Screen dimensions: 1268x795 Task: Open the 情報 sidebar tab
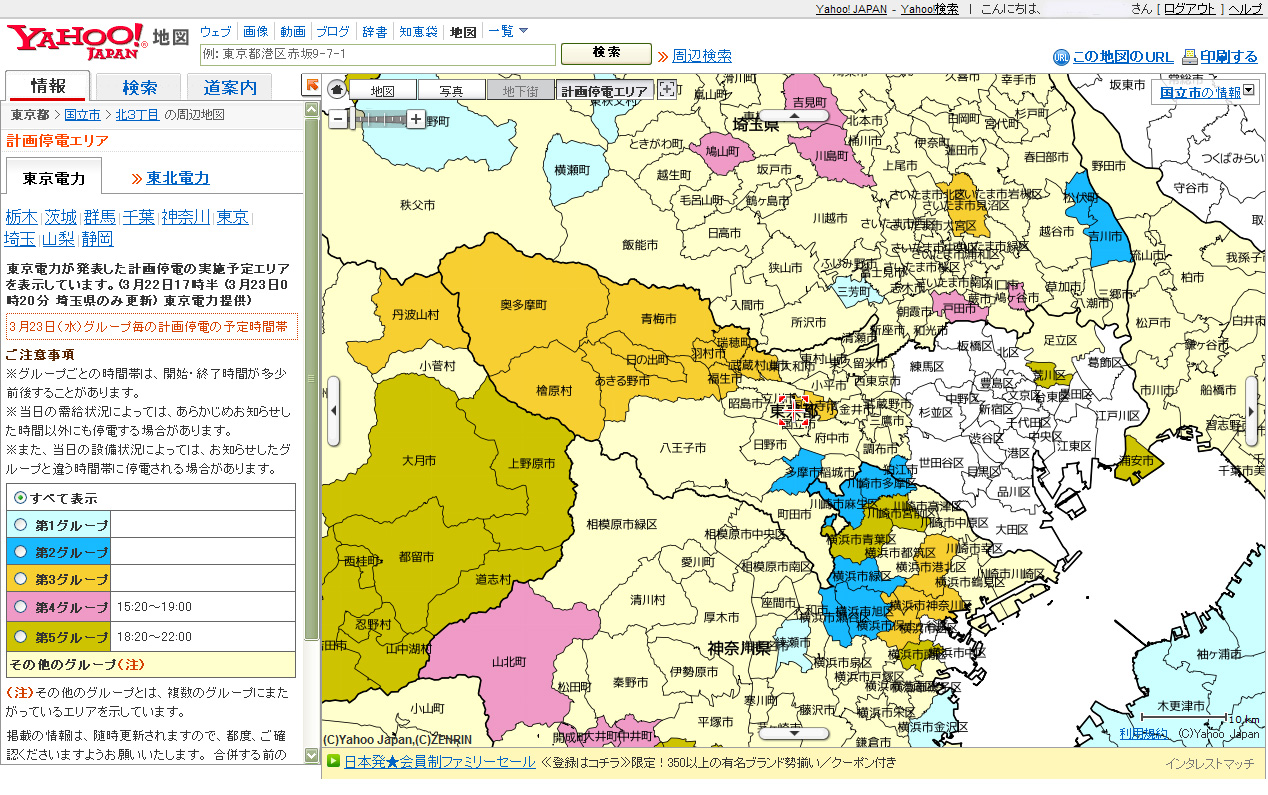(x=48, y=86)
